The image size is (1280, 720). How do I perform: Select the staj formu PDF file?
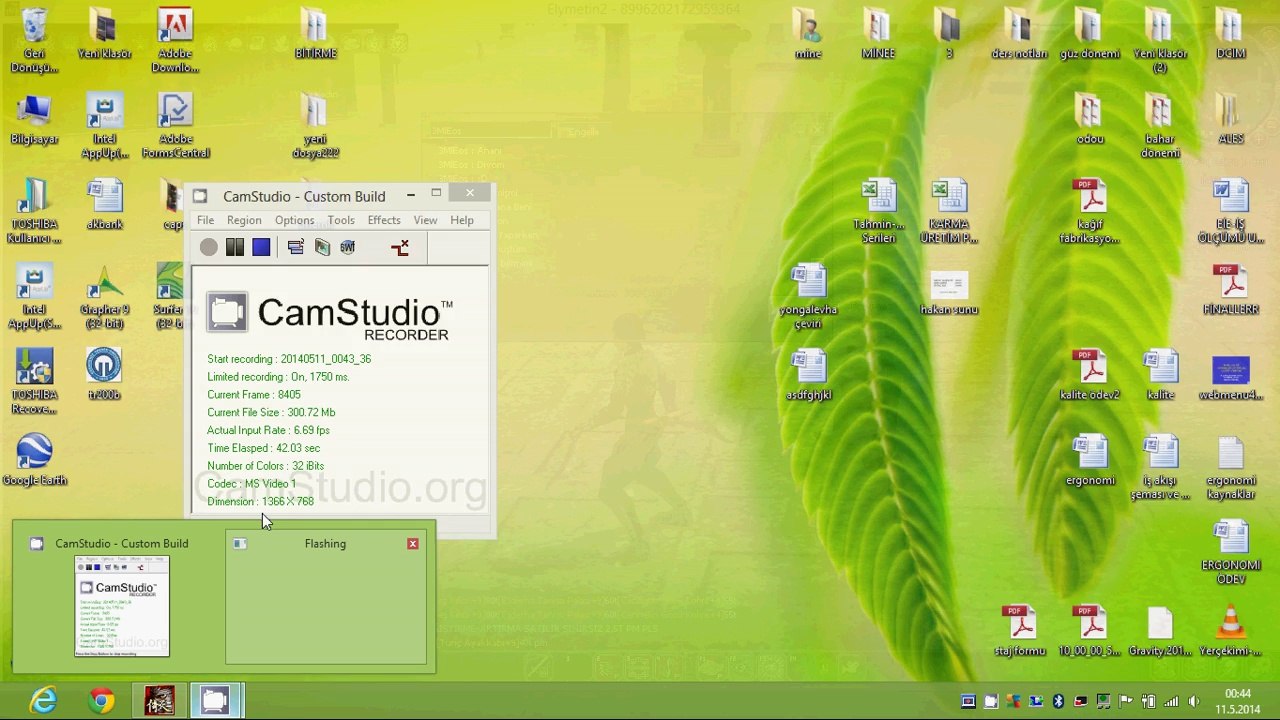click(x=1019, y=631)
